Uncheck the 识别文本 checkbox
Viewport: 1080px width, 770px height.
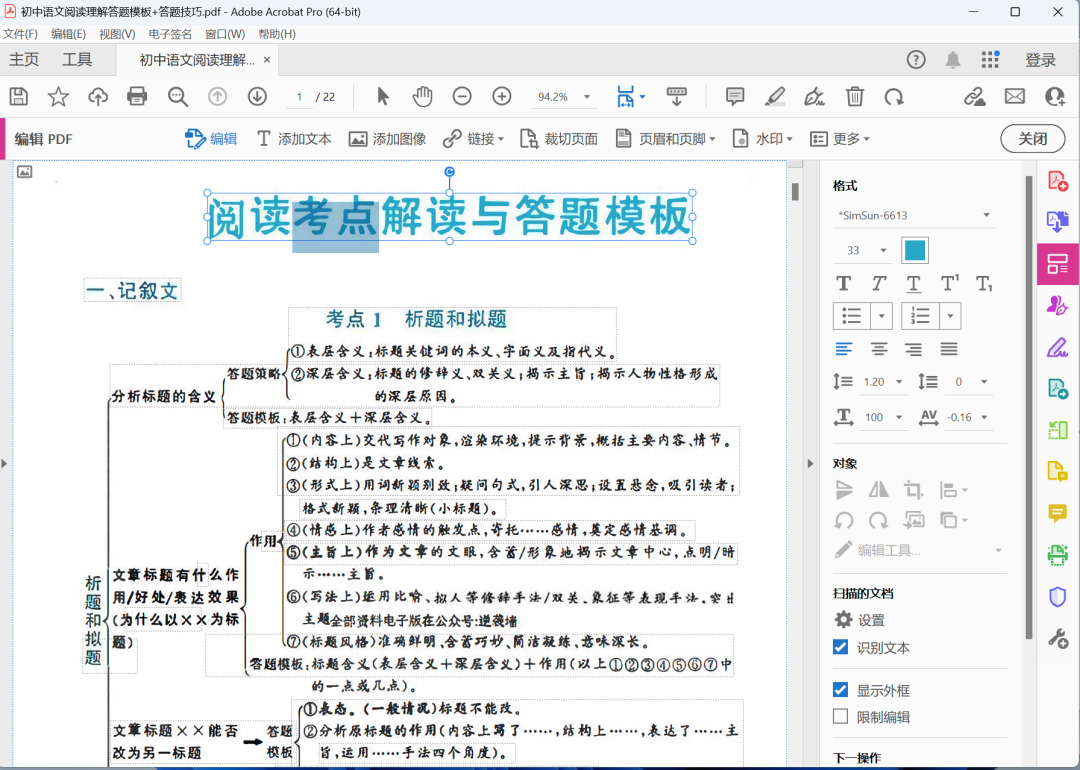click(840, 647)
